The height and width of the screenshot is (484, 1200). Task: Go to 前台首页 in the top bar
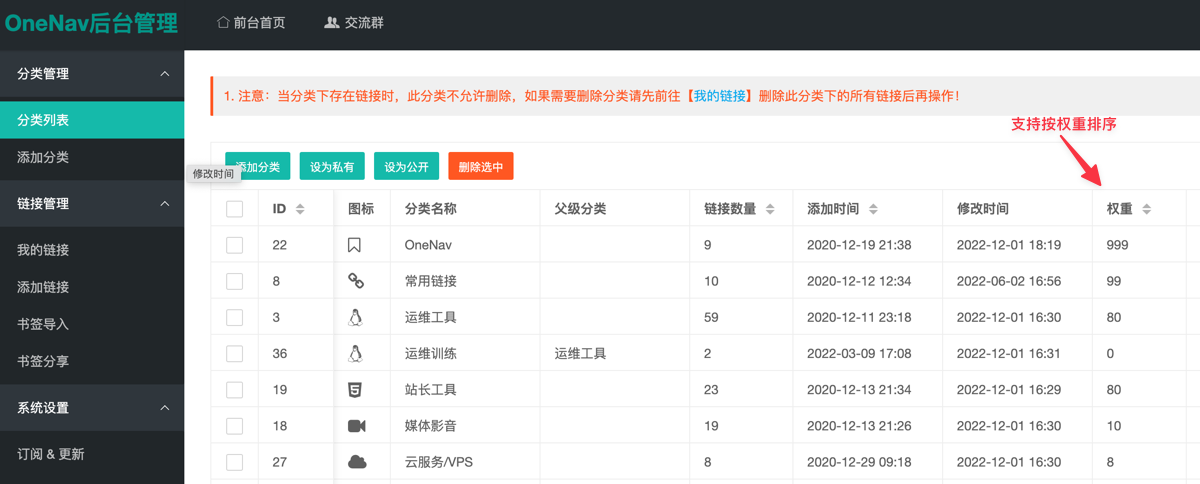pyautogui.click(x=251, y=23)
